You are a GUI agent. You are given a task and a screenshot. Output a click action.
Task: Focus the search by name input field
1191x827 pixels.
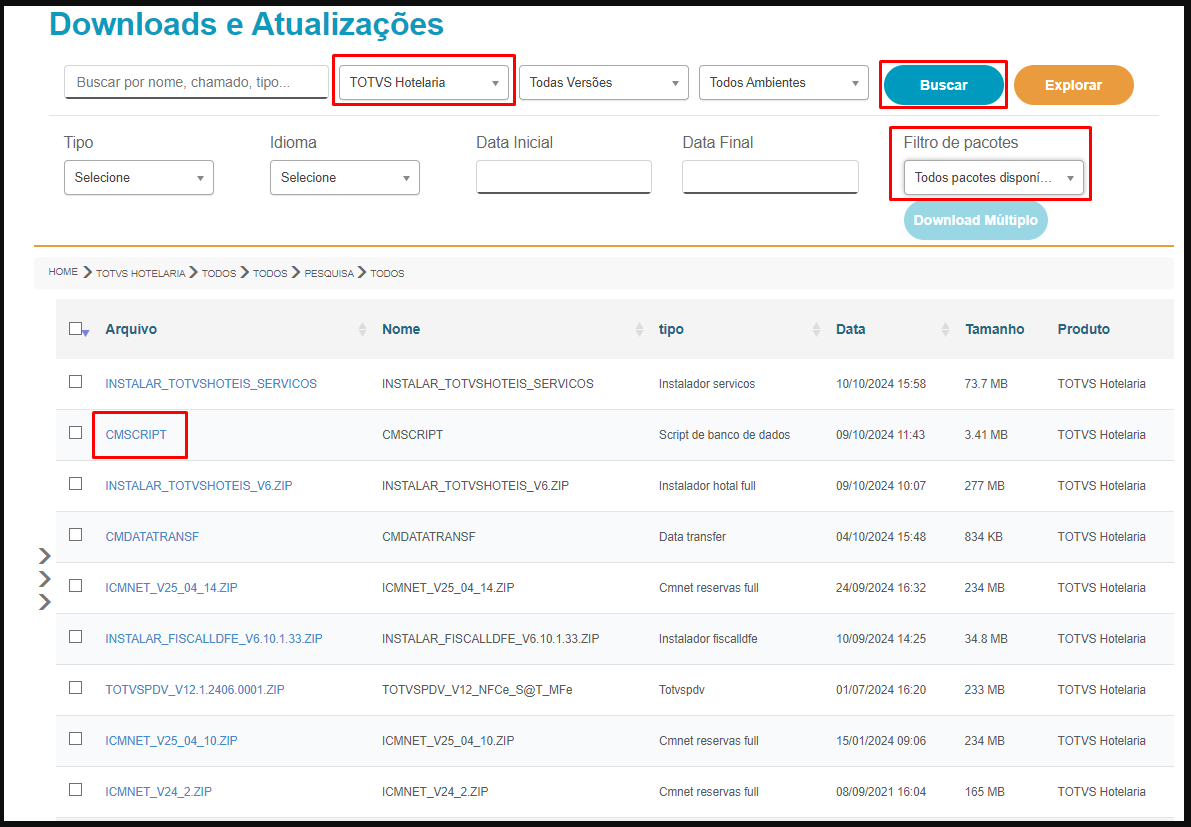[196, 82]
